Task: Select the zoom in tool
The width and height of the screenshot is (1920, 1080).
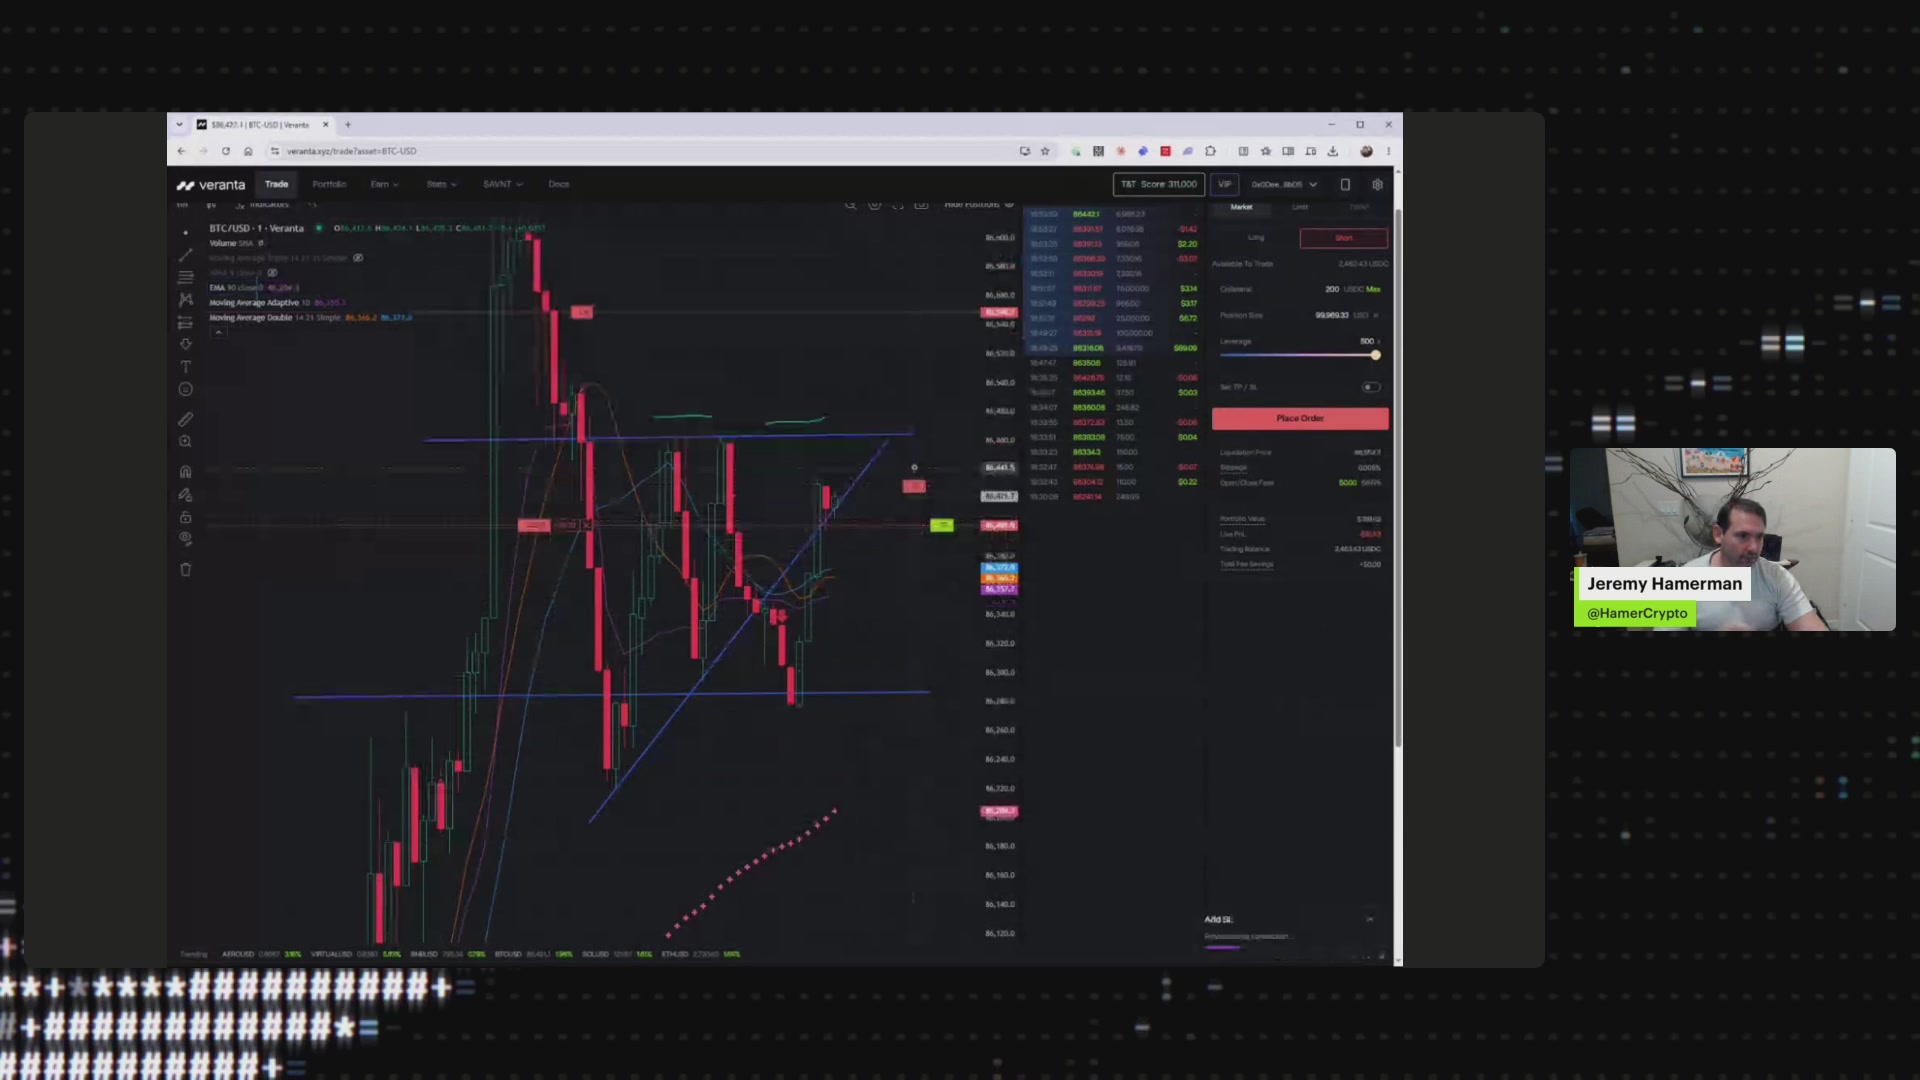Action: tap(185, 441)
